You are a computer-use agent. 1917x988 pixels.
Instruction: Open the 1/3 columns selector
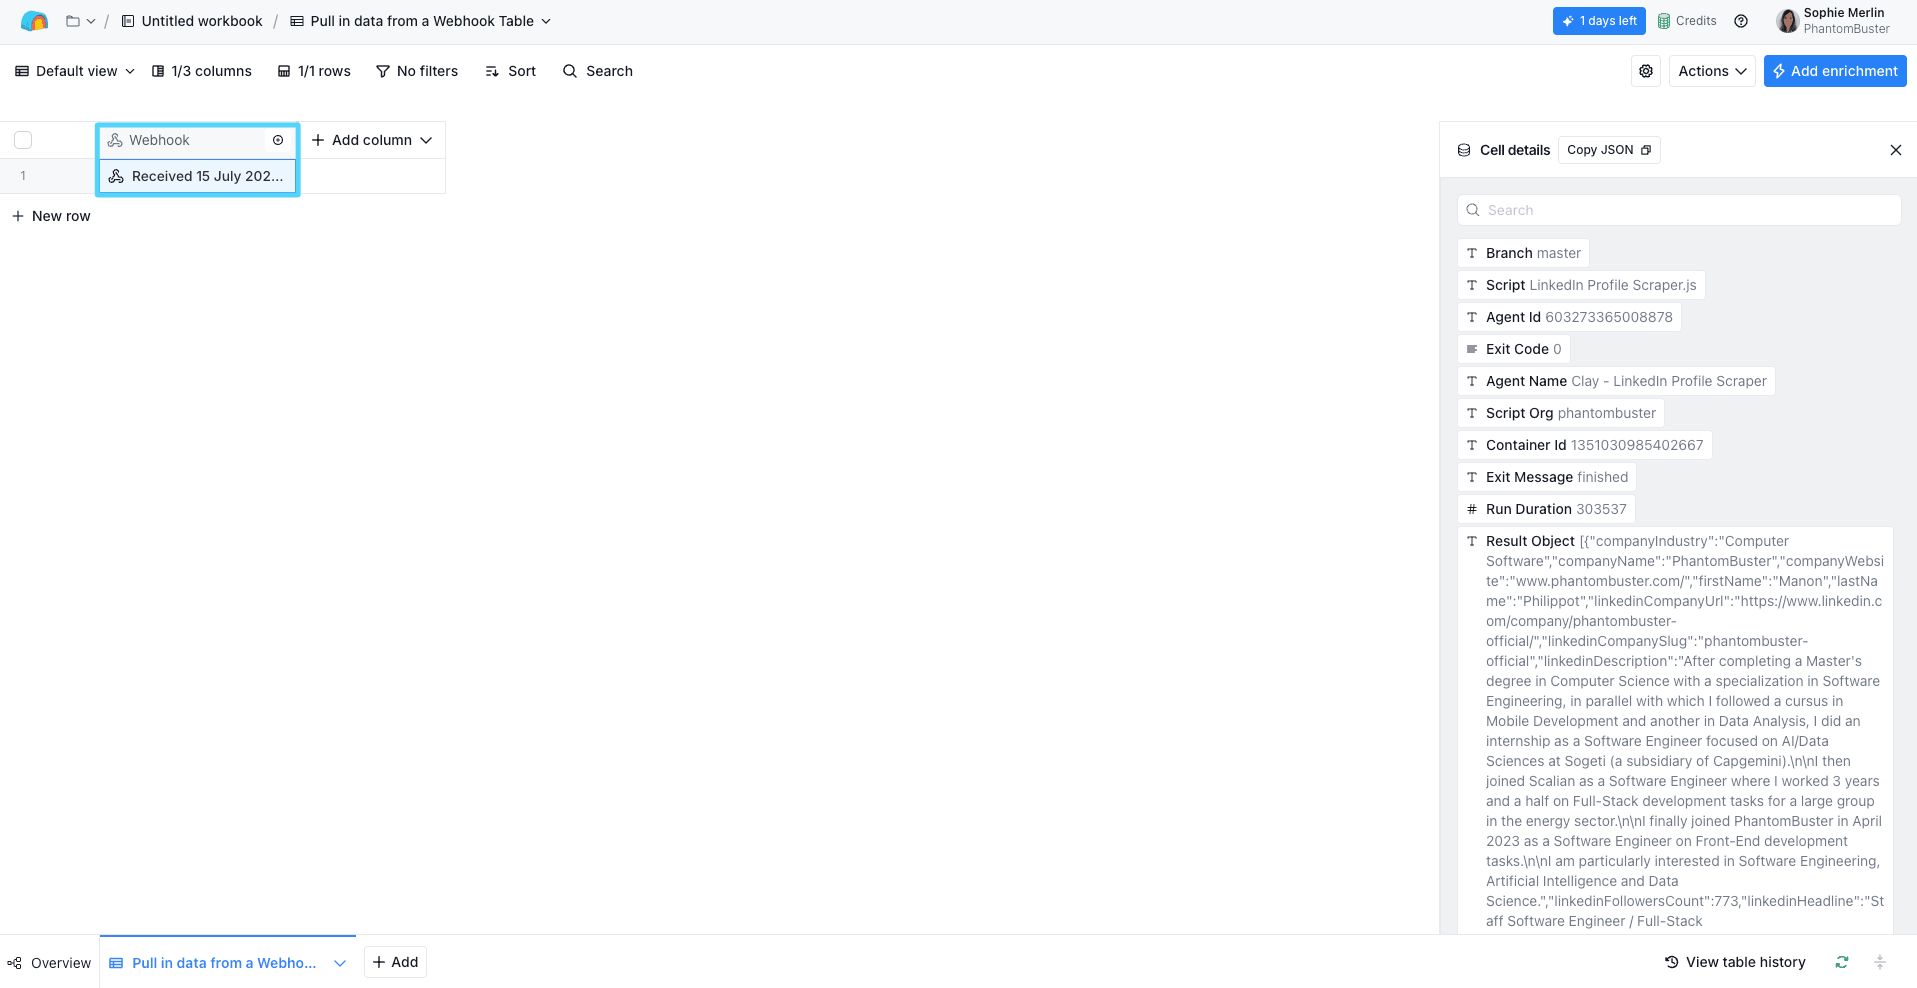[202, 71]
